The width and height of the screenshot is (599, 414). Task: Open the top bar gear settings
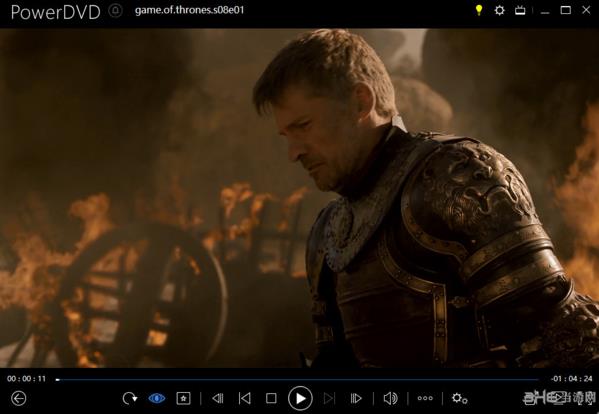499,10
